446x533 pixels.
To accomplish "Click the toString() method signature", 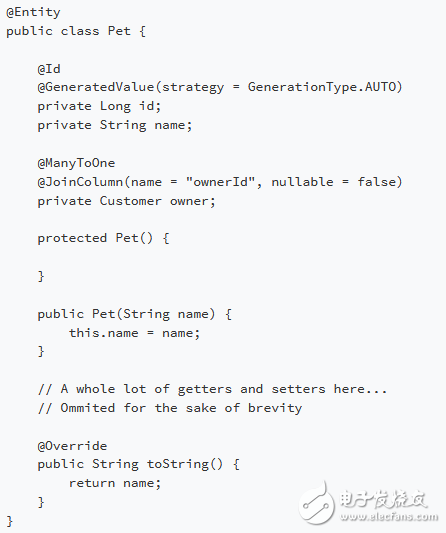I will click(138, 464).
